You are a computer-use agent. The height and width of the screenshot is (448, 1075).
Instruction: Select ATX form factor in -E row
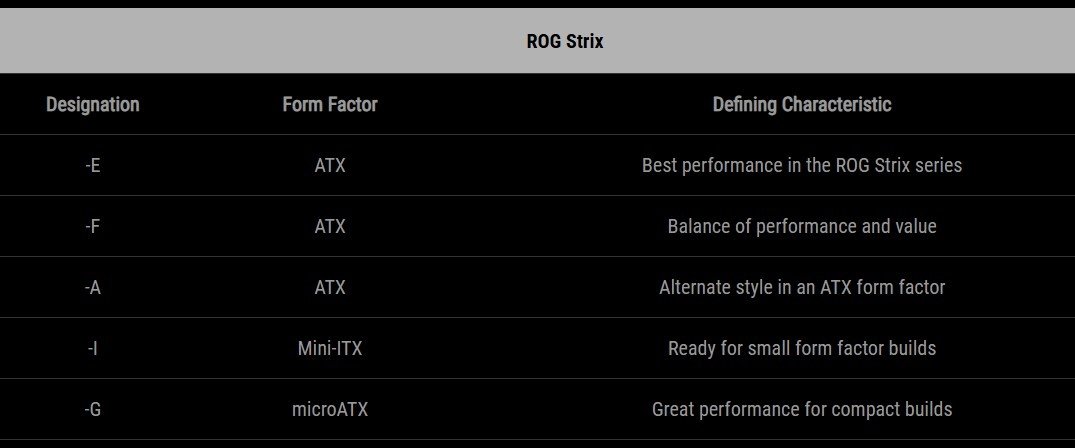330,165
